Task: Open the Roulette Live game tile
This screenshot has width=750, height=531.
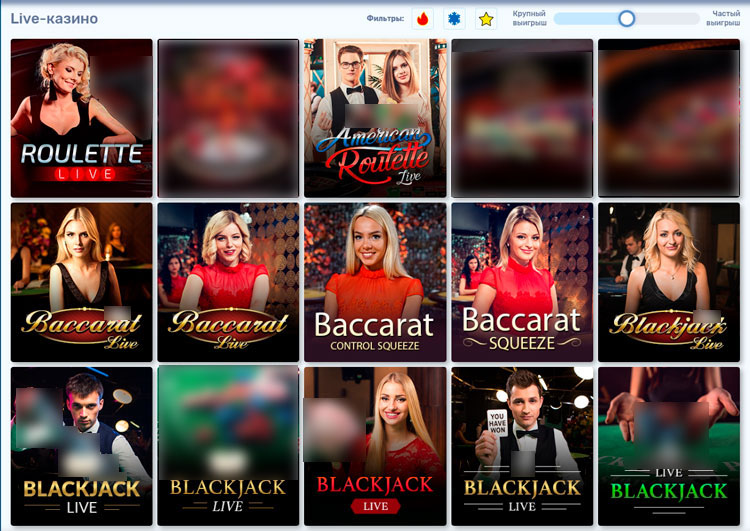Action: click(82, 118)
